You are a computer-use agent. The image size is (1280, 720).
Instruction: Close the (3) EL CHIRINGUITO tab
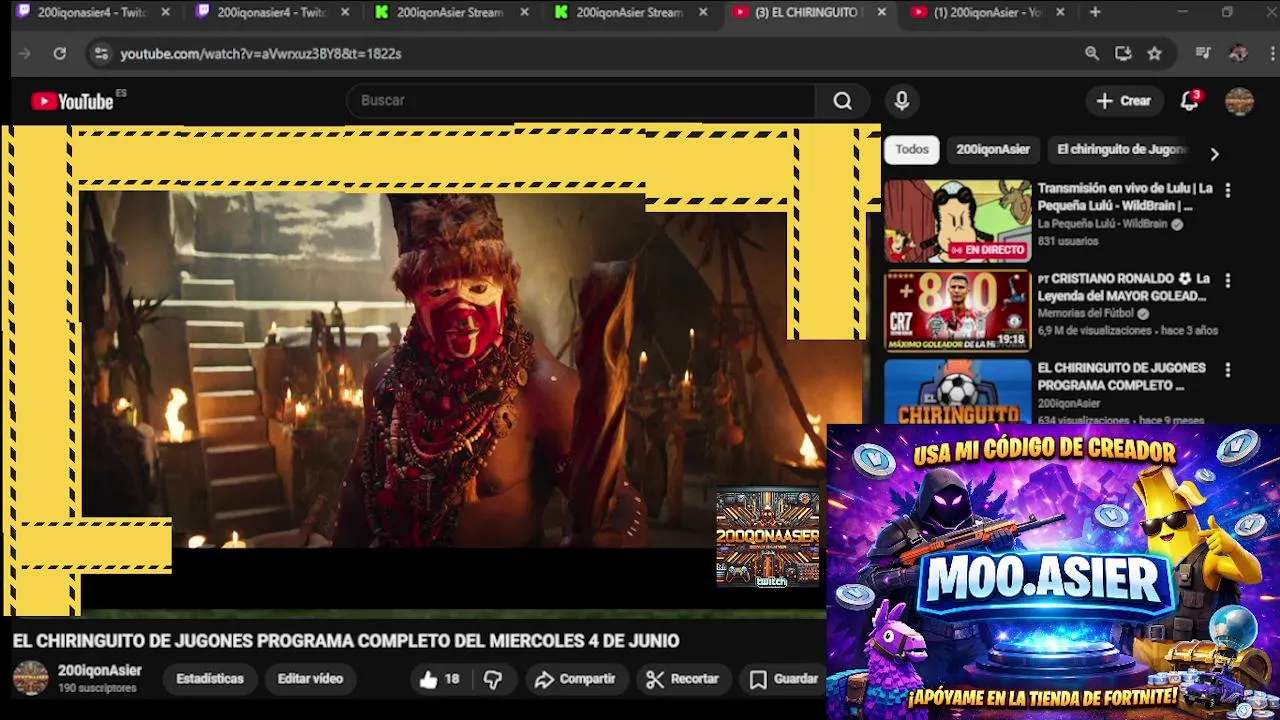(881, 12)
